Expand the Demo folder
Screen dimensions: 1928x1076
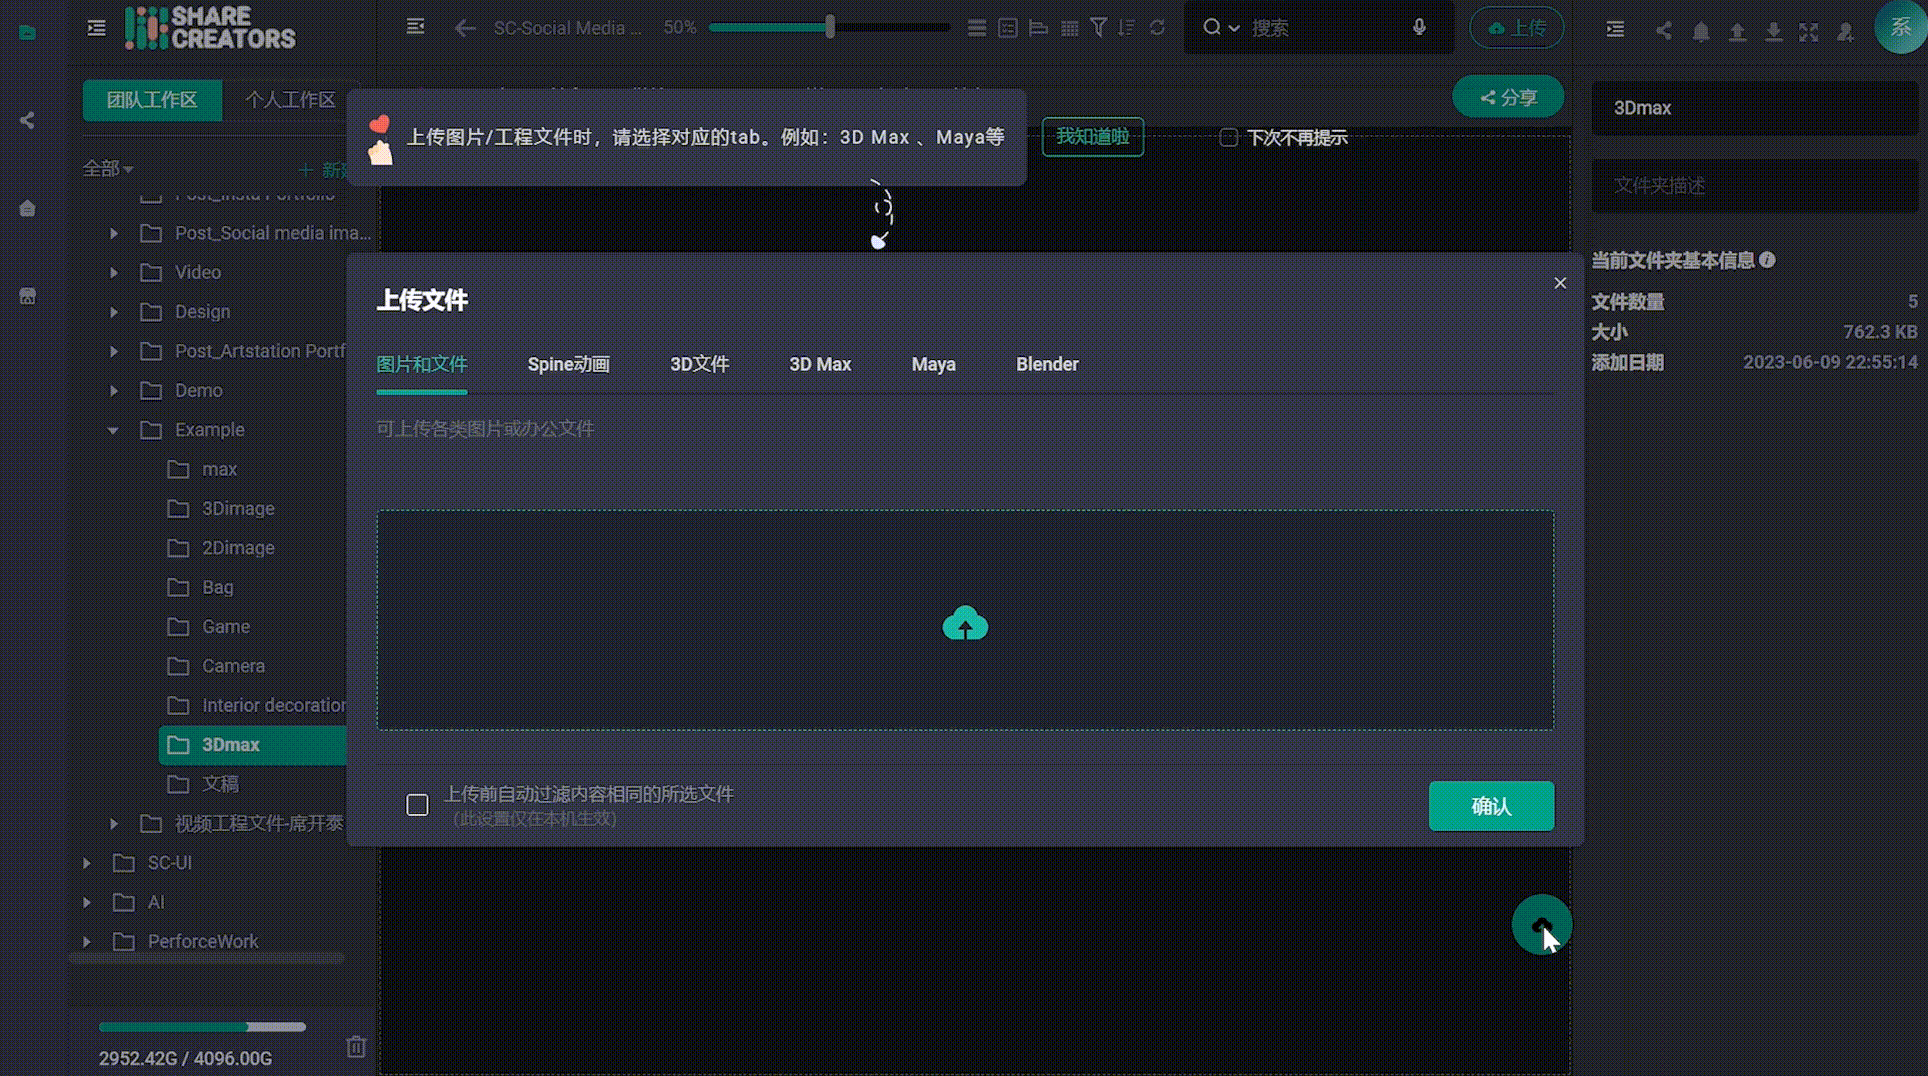pyautogui.click(x=114, y=390)
